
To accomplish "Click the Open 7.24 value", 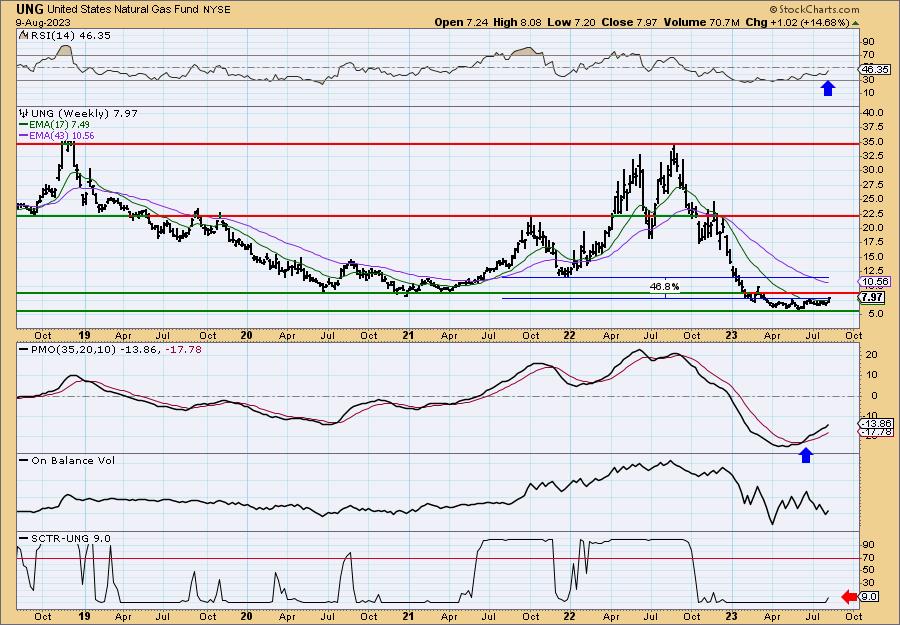I will (x=460, y=22).
